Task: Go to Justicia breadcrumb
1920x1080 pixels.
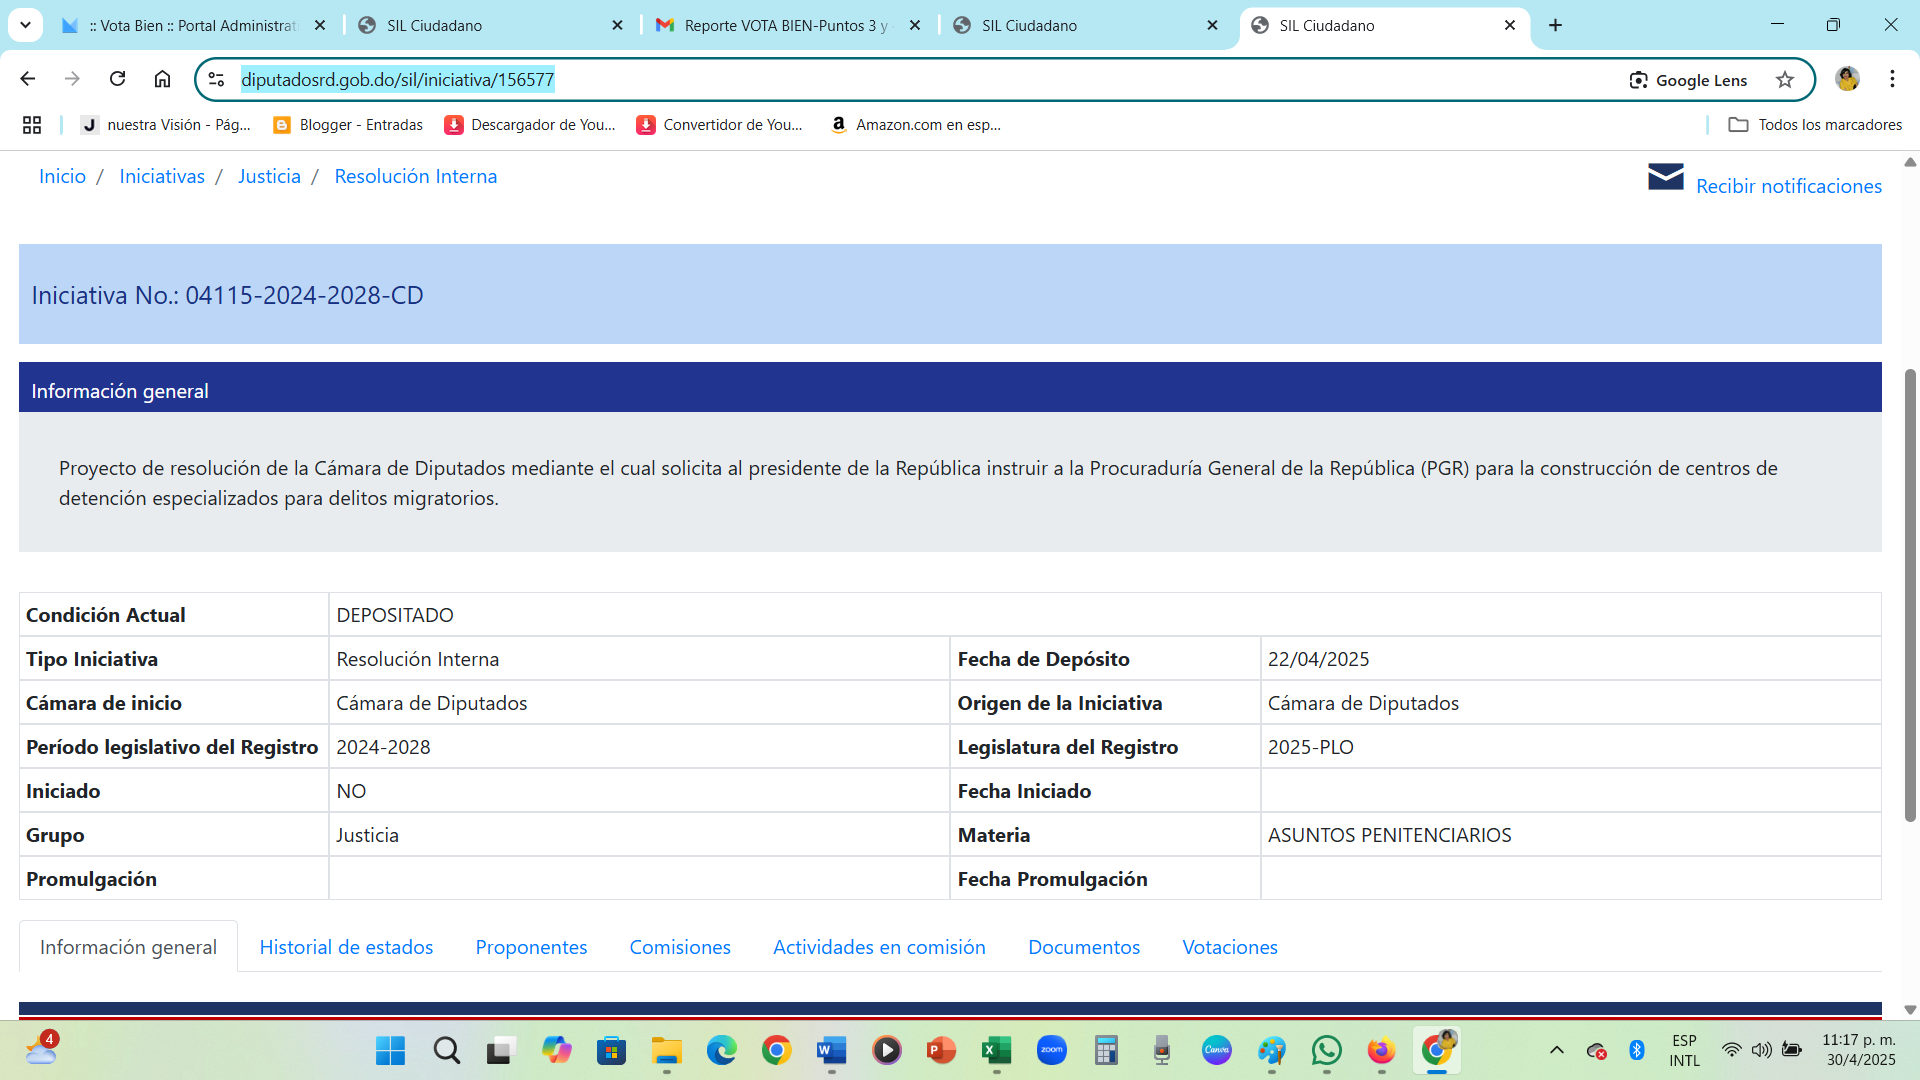Action: (269, 176)
